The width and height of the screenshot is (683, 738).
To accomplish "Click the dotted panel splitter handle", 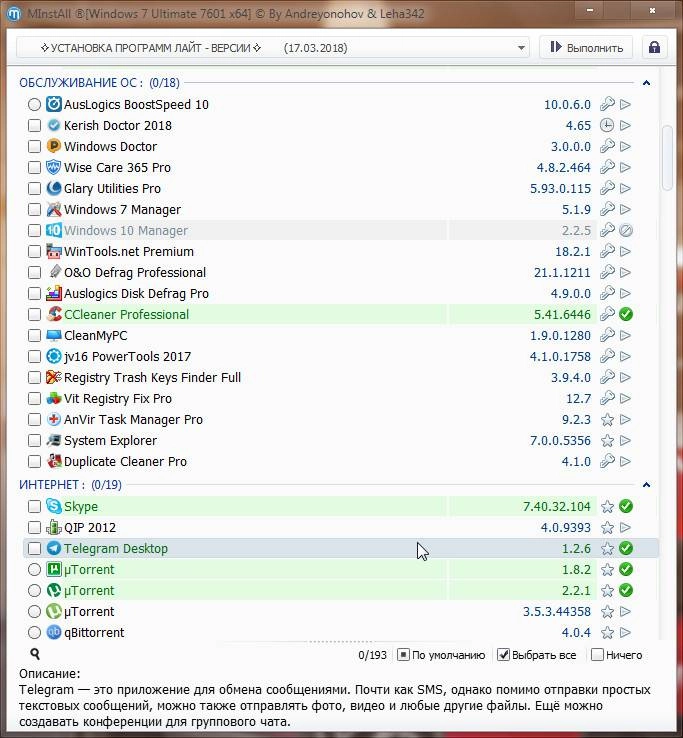I will point(341,642).
